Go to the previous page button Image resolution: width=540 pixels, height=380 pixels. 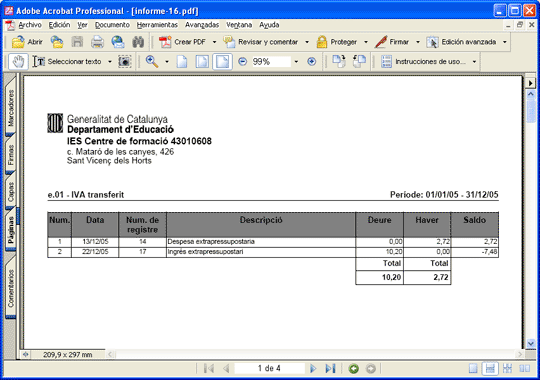[226, 369]
